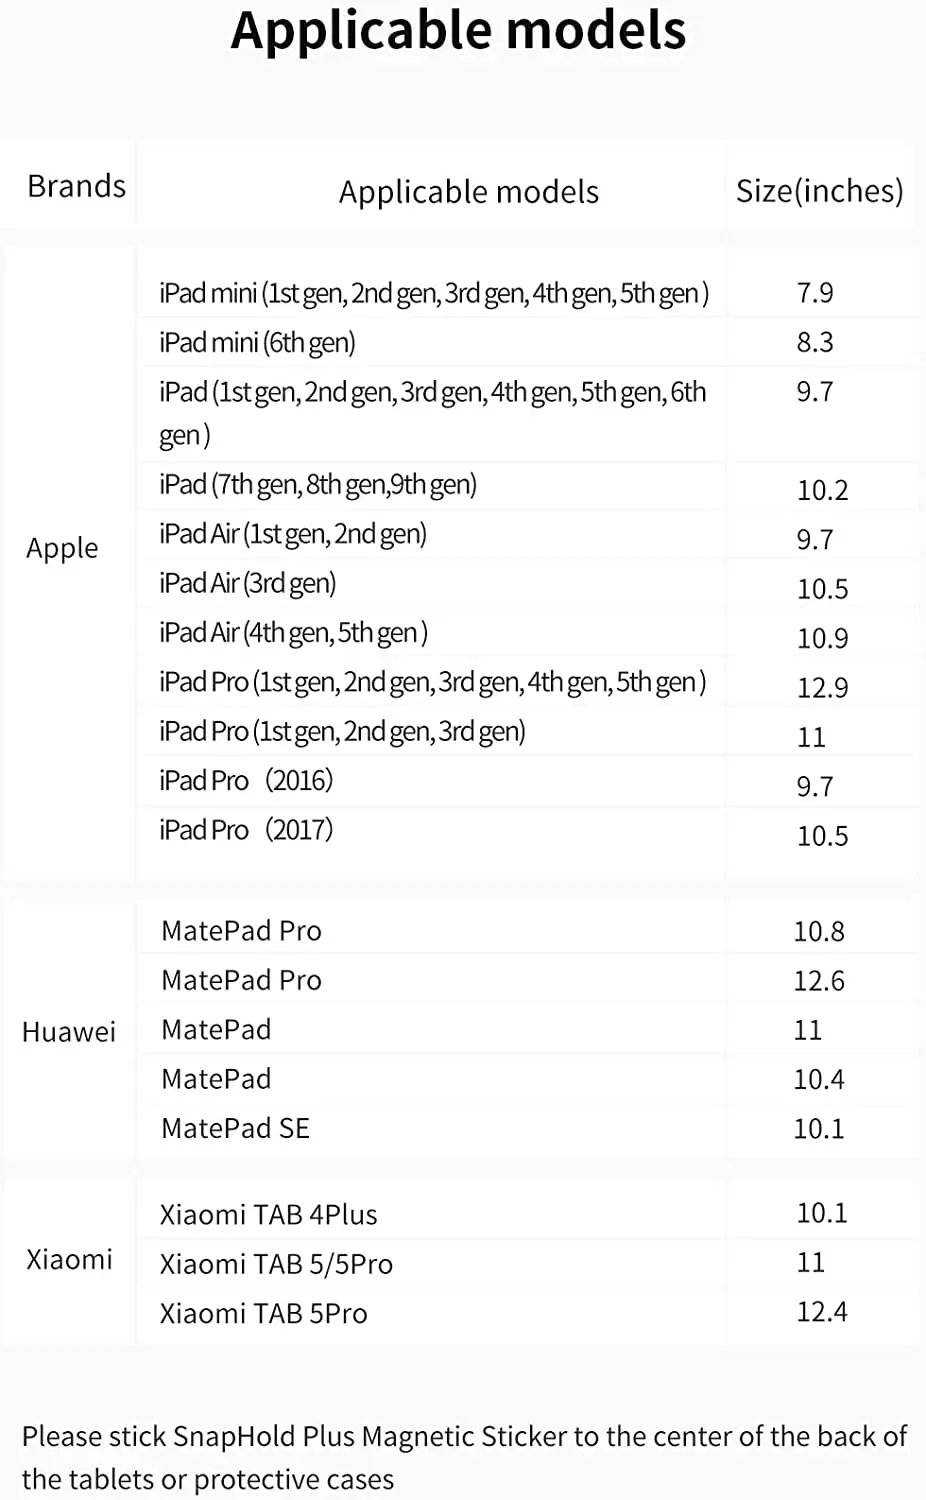
Task: Click the Applicable models page title
Action: (x=459, y=31)
